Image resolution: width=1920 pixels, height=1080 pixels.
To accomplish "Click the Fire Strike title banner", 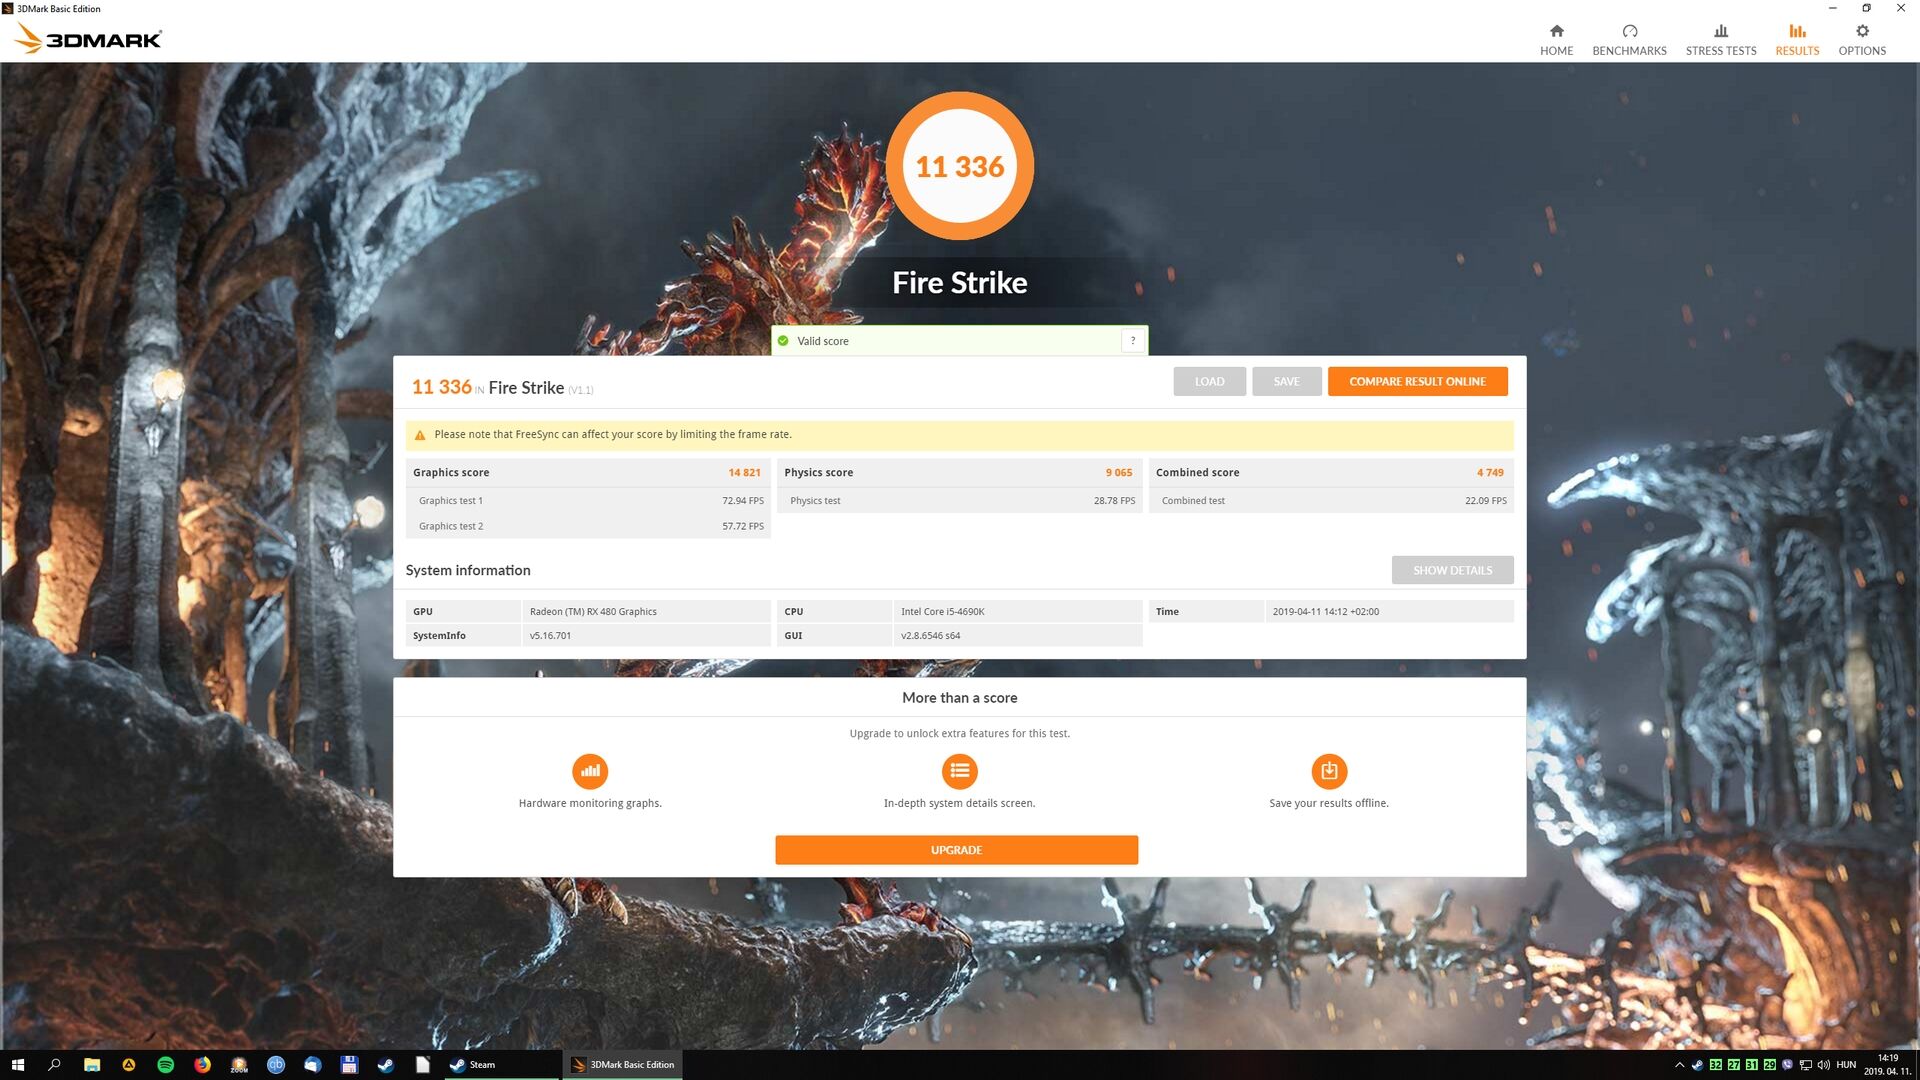I will pos(960,282).
